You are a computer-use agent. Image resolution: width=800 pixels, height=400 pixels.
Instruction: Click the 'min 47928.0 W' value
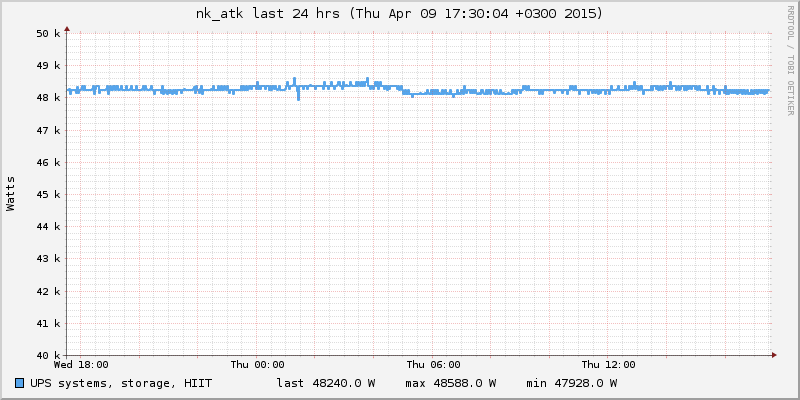(x=571, y=383)
